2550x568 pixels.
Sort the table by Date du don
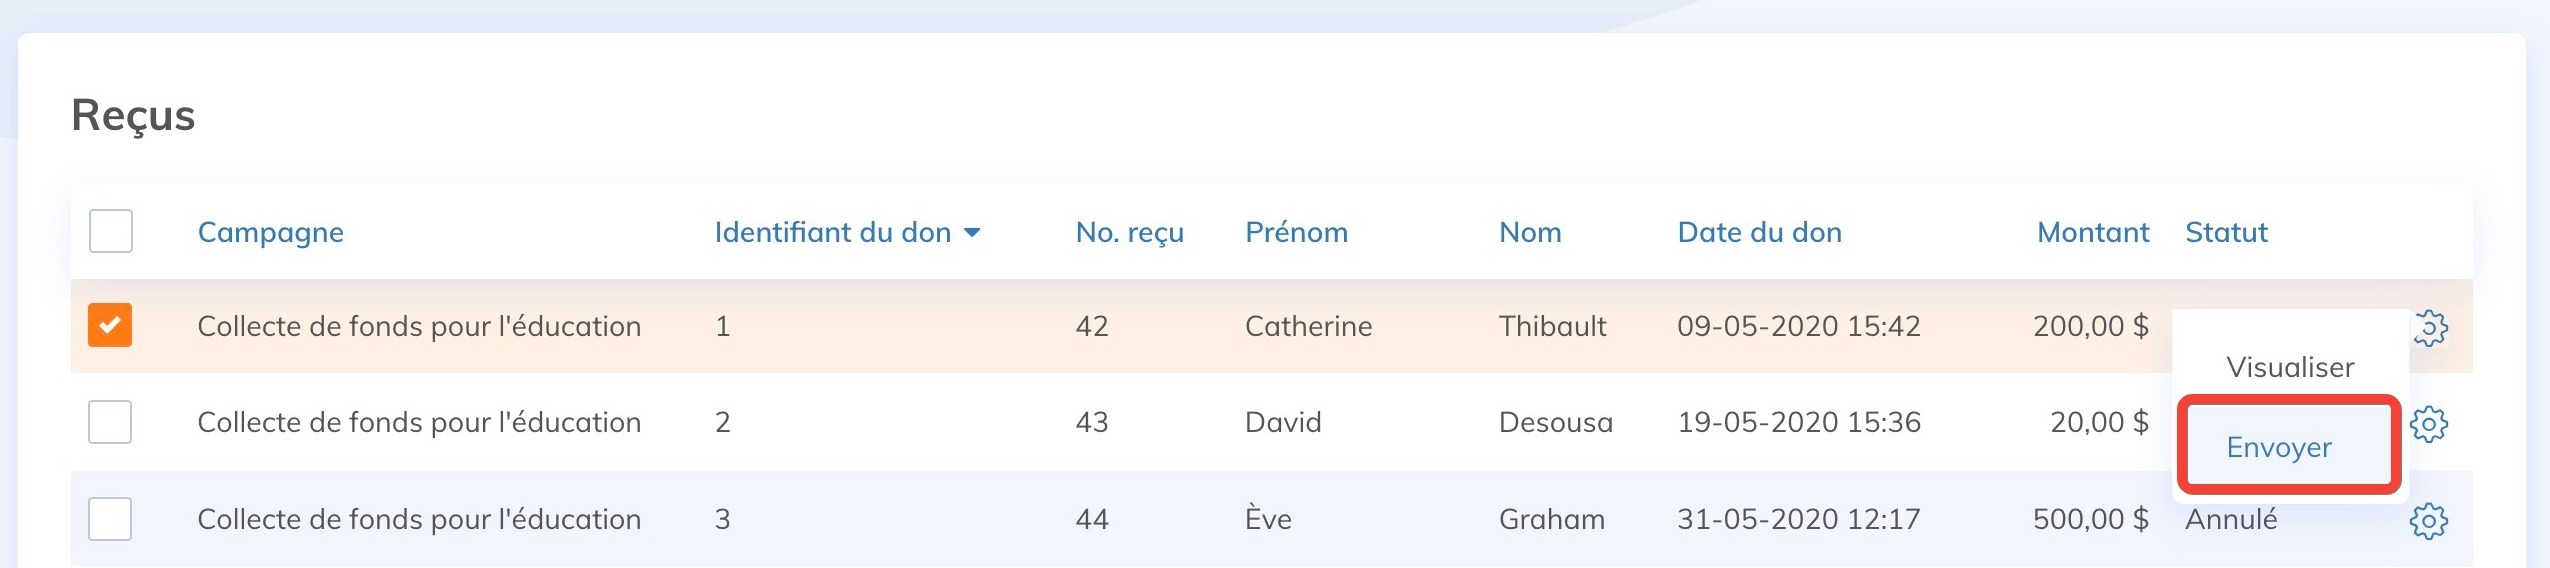point(1759,232)
